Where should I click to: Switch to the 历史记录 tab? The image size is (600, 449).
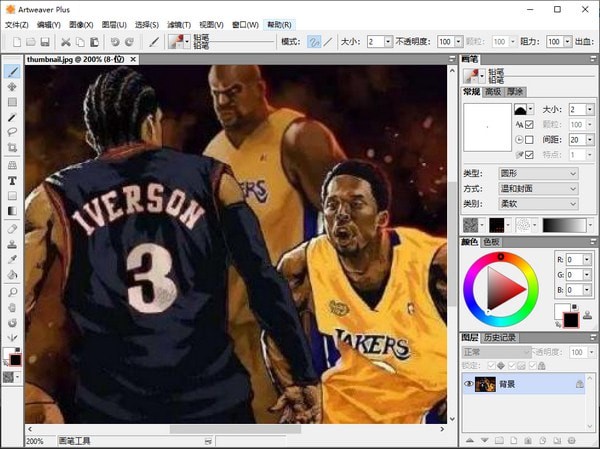pyautogui.click(x=500, y=337)
